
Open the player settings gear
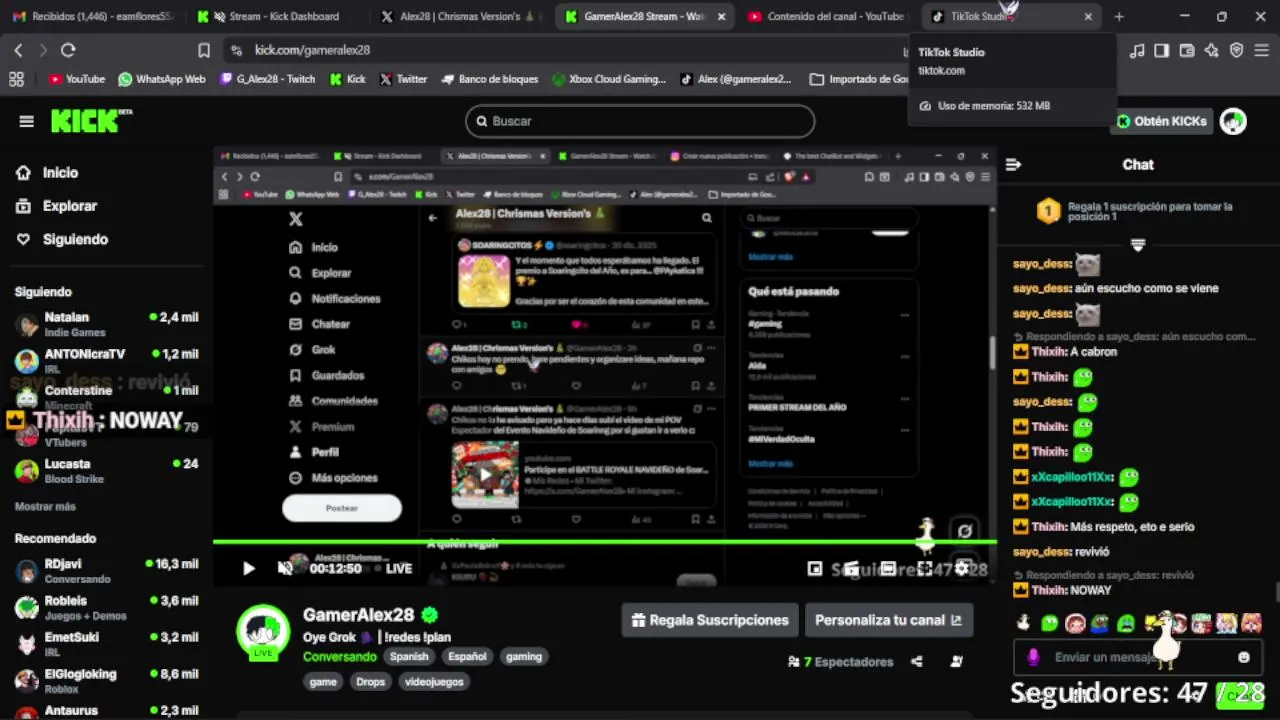(961, 568)
